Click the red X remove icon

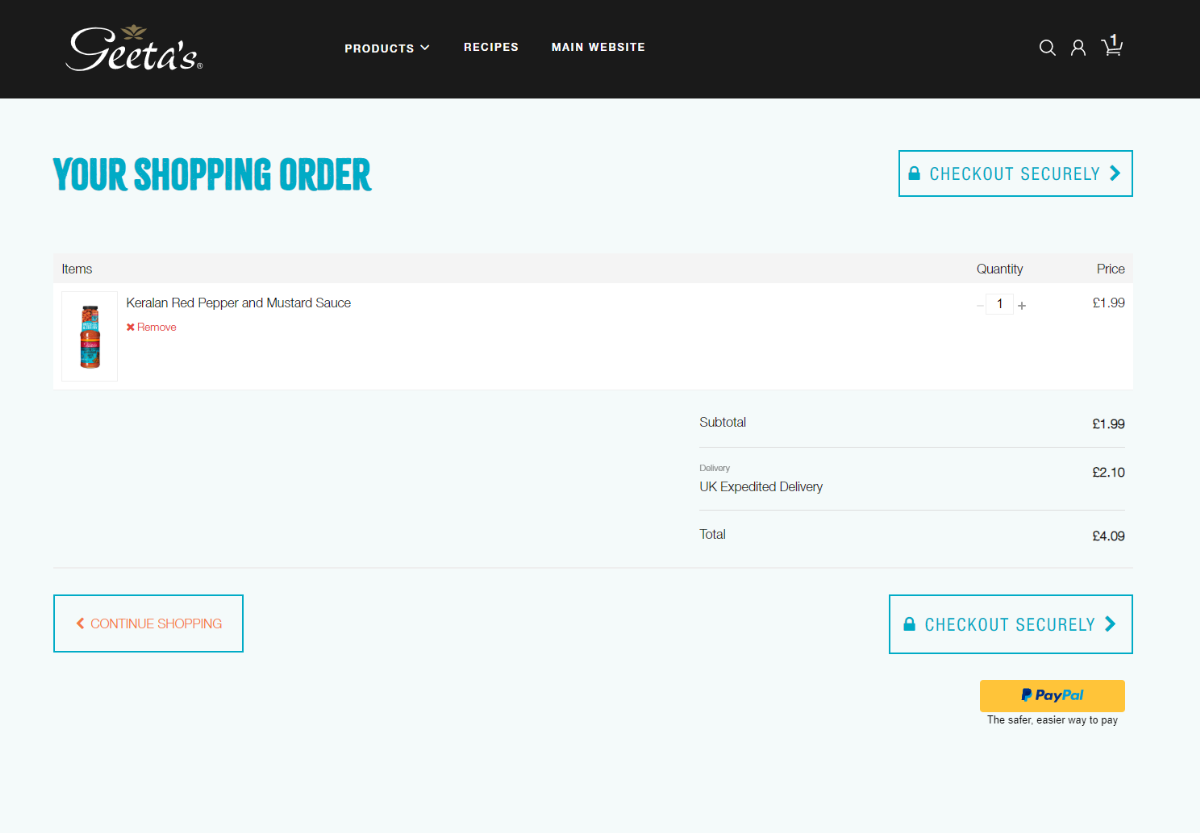click(130, 327)
